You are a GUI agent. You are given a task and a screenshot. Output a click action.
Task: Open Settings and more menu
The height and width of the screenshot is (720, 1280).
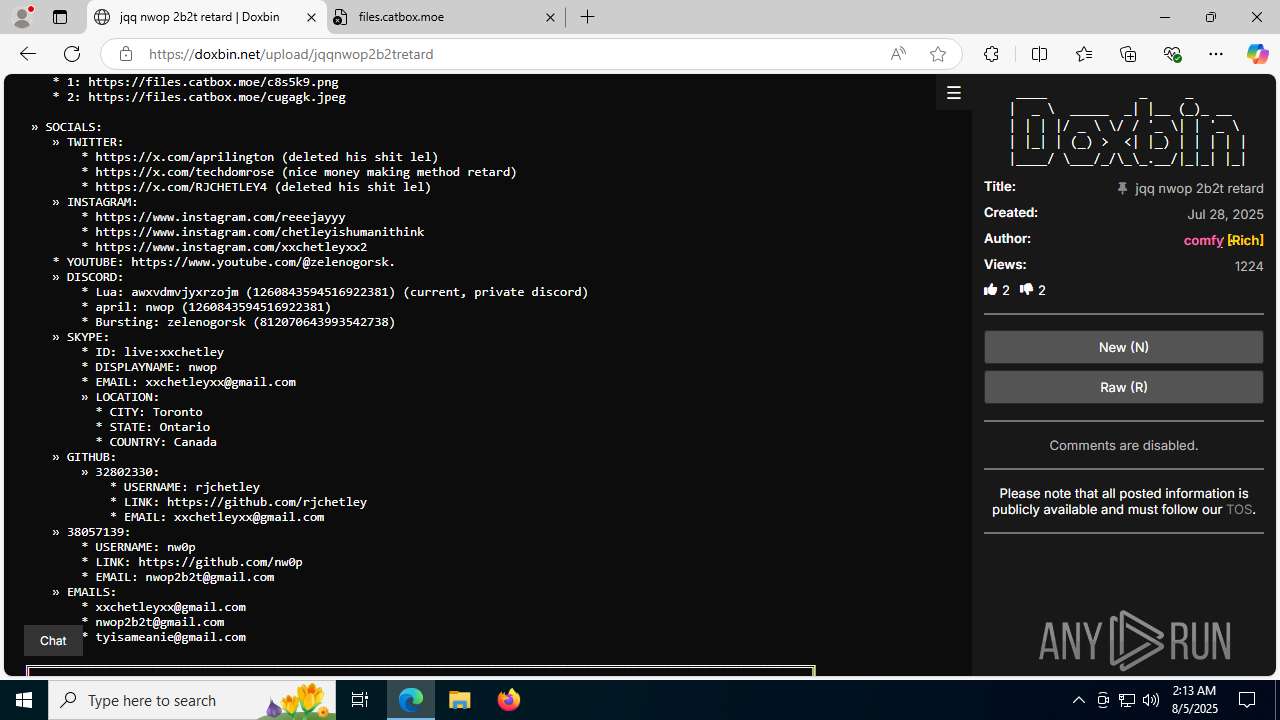[1216, 54]
